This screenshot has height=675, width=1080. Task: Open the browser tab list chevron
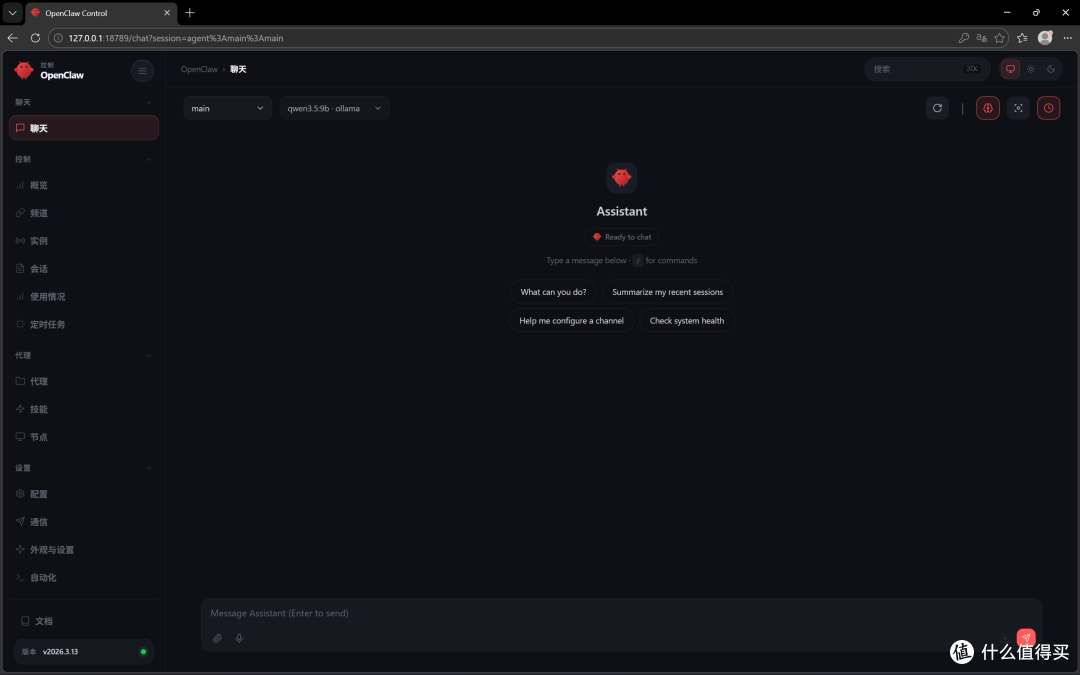coord(12,12)
